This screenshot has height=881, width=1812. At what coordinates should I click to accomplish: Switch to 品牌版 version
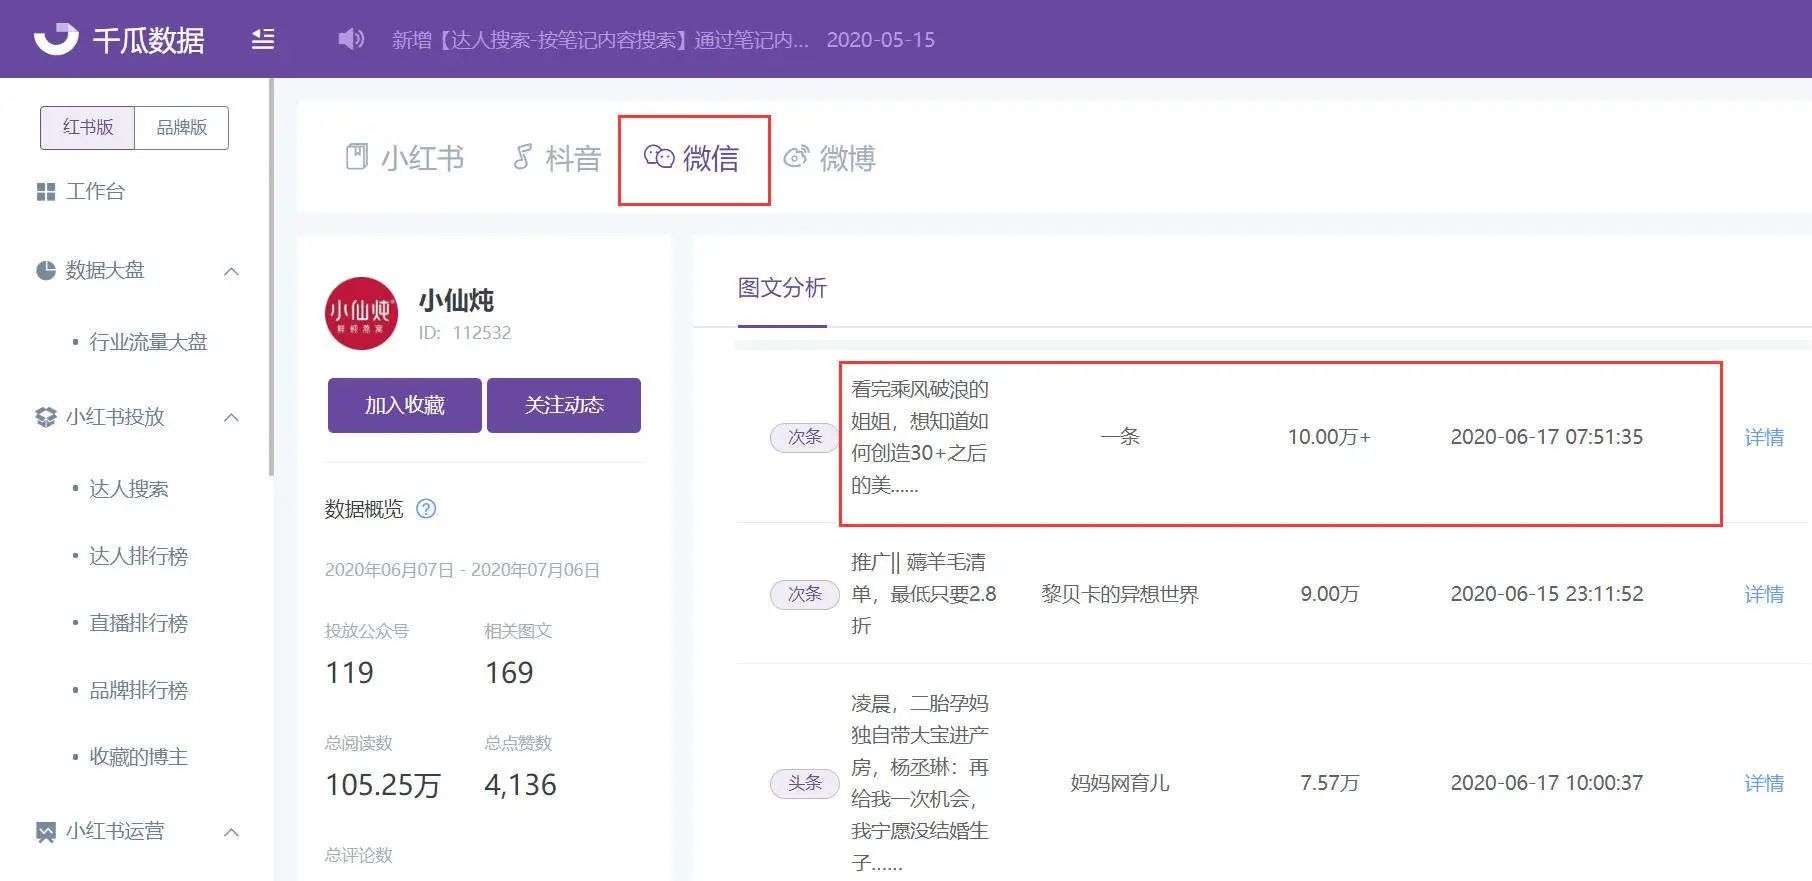tap(181, 128)
